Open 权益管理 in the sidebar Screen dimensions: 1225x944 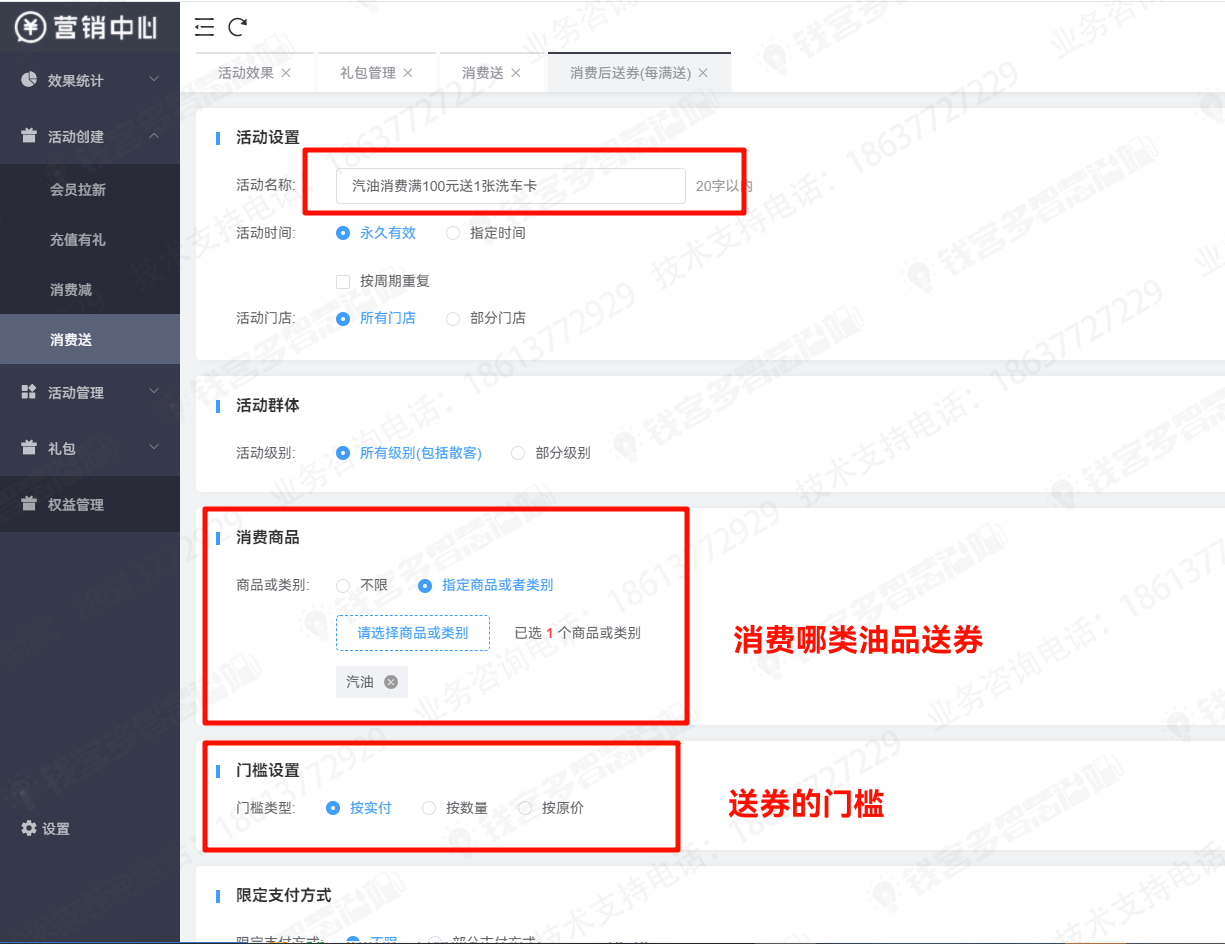click(76, 505)
